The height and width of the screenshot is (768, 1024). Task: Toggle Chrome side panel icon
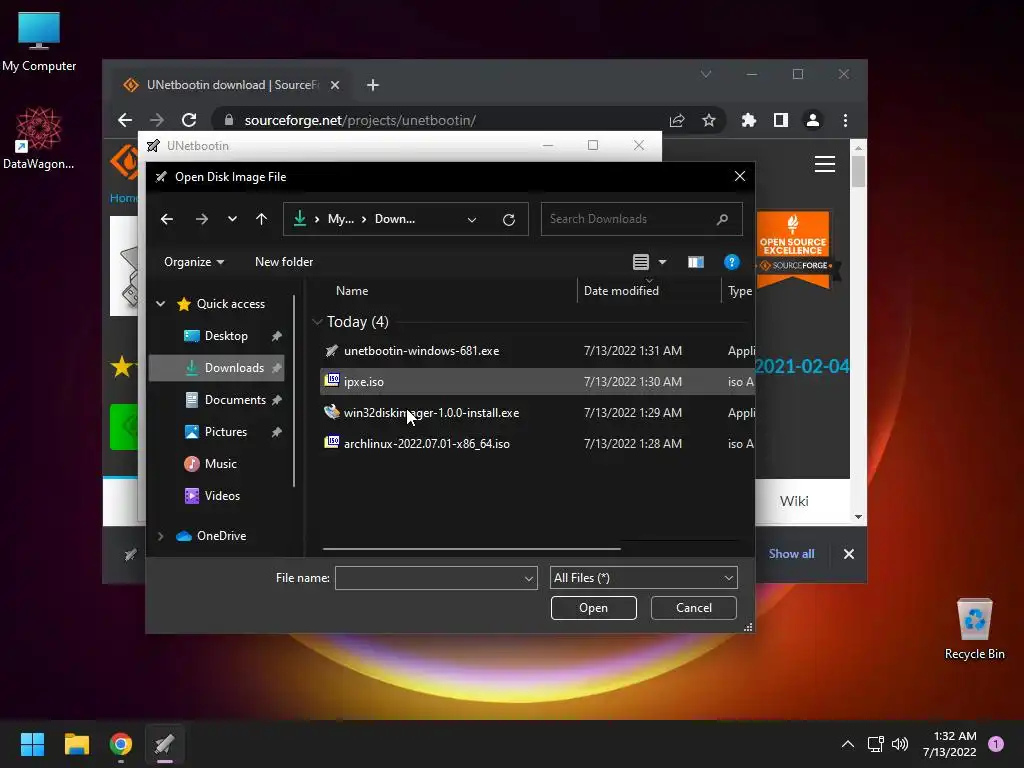(x=780, y=120)
